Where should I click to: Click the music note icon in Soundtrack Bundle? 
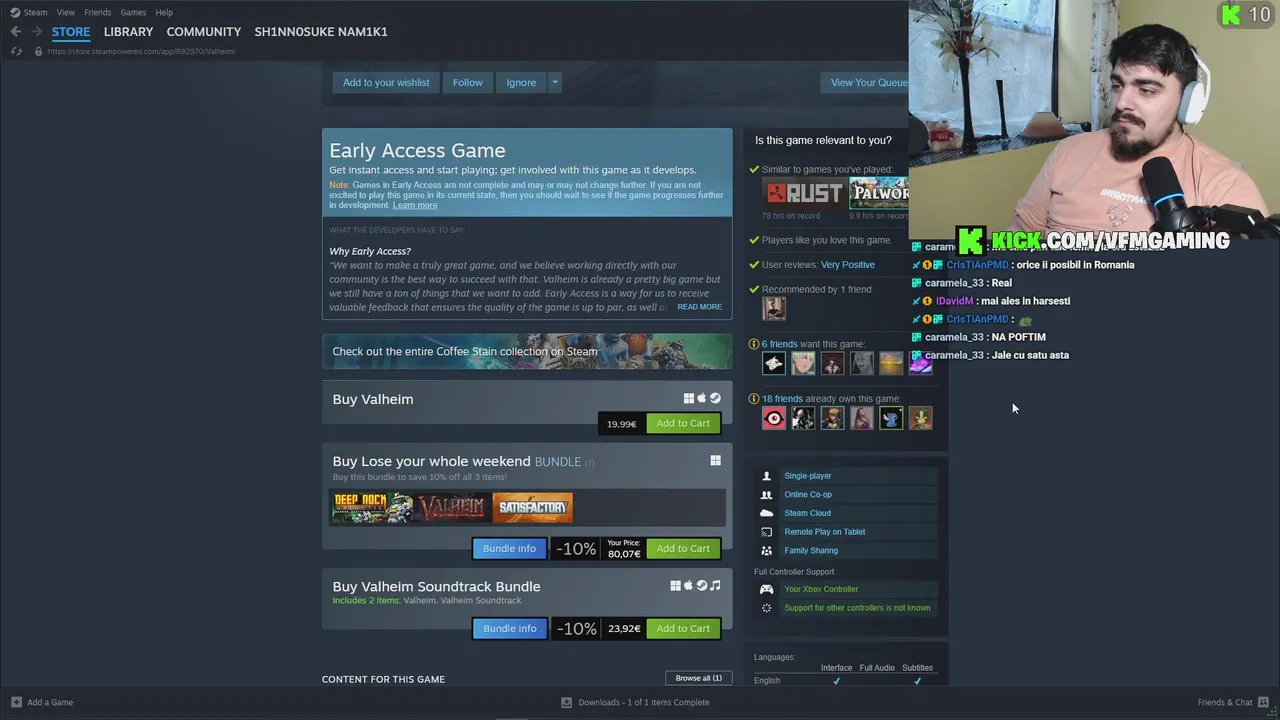click(x=715, y=585)
